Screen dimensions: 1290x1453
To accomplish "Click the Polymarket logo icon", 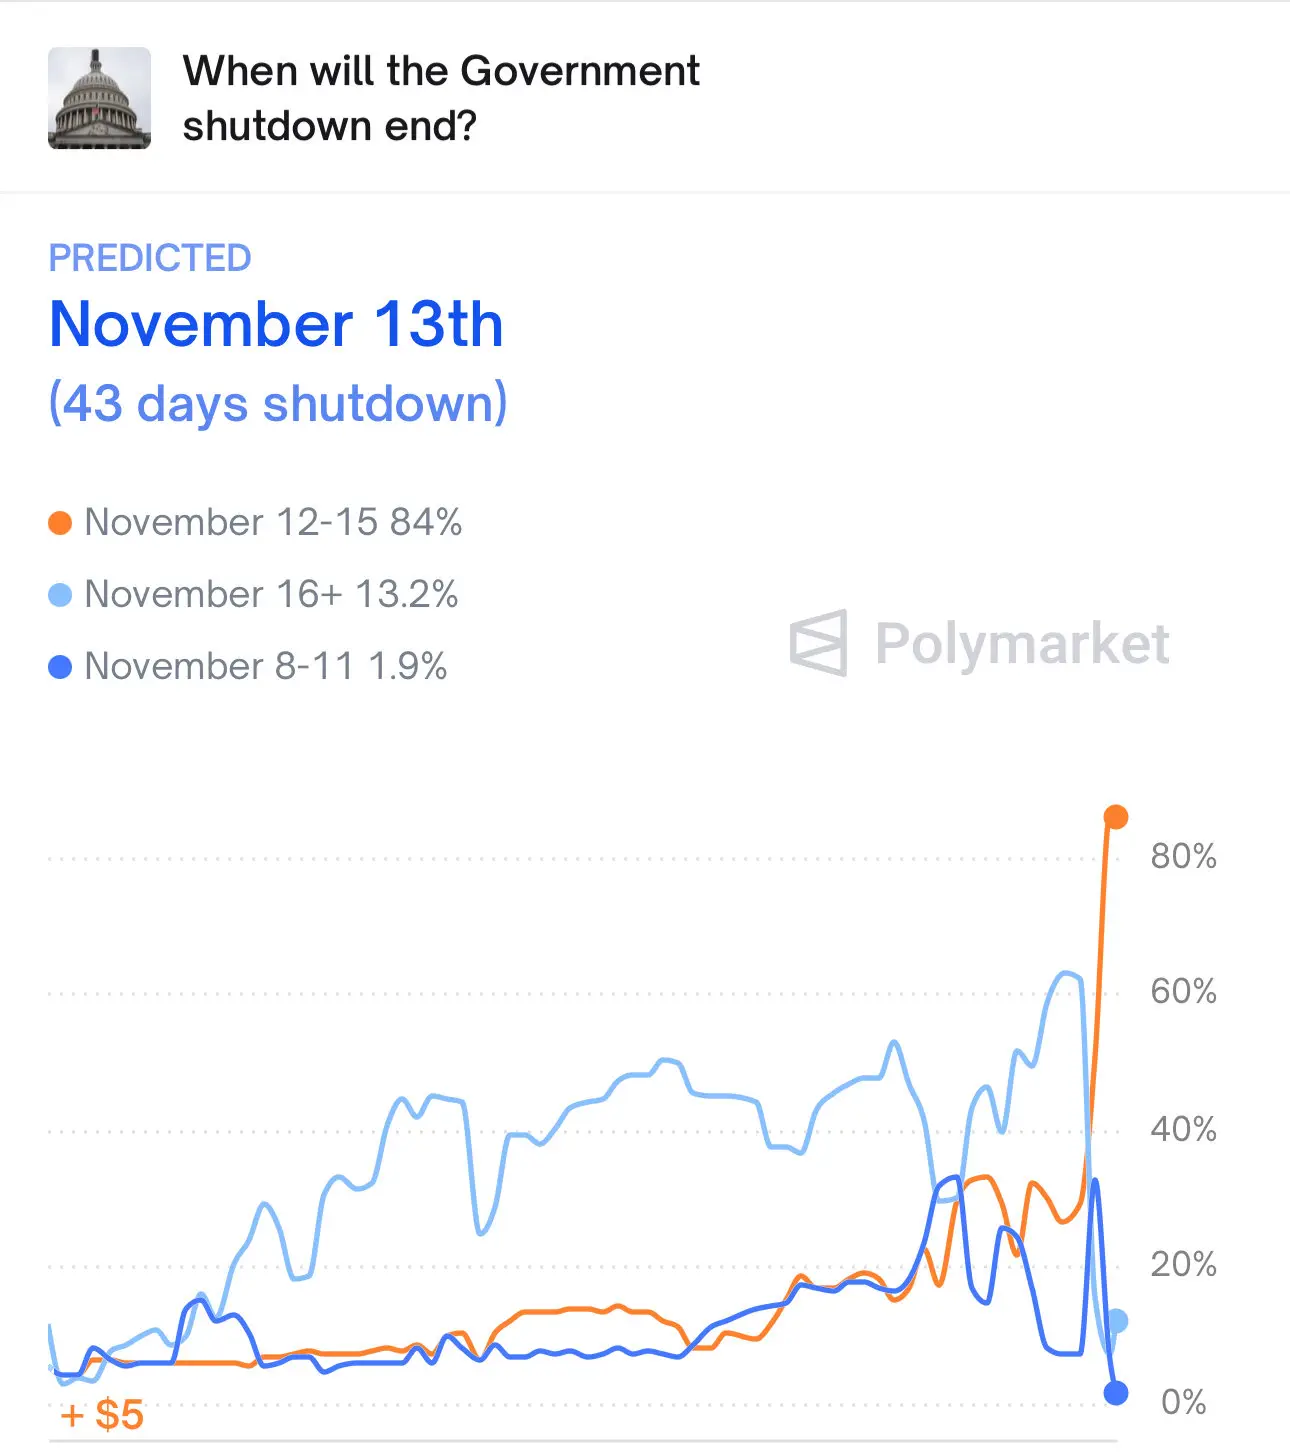I will pos(818,643).
